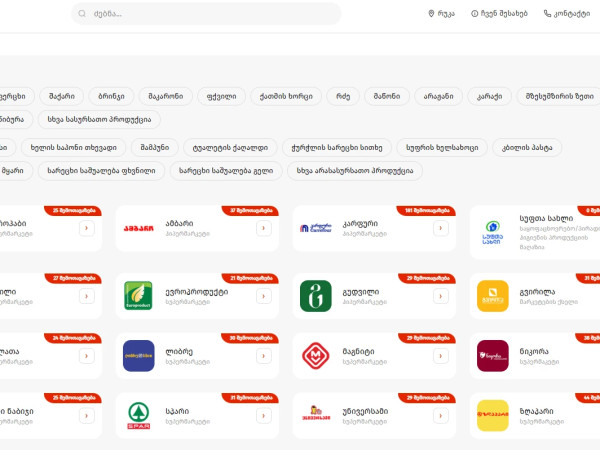Viewport: 600px width, 450px height.
Task: Click the search magnifier icon
Action: (x=82, y=14)
